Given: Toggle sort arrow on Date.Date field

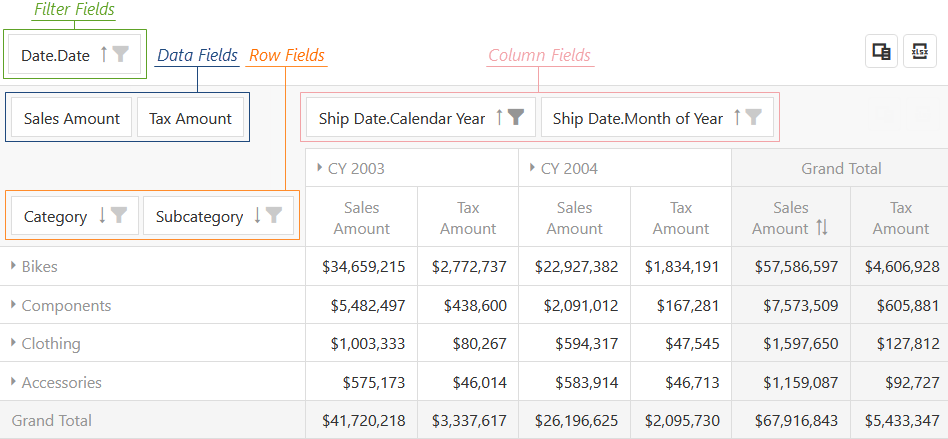Looking at the screenshot, I should pyautogui.click(x=103, y=55).
